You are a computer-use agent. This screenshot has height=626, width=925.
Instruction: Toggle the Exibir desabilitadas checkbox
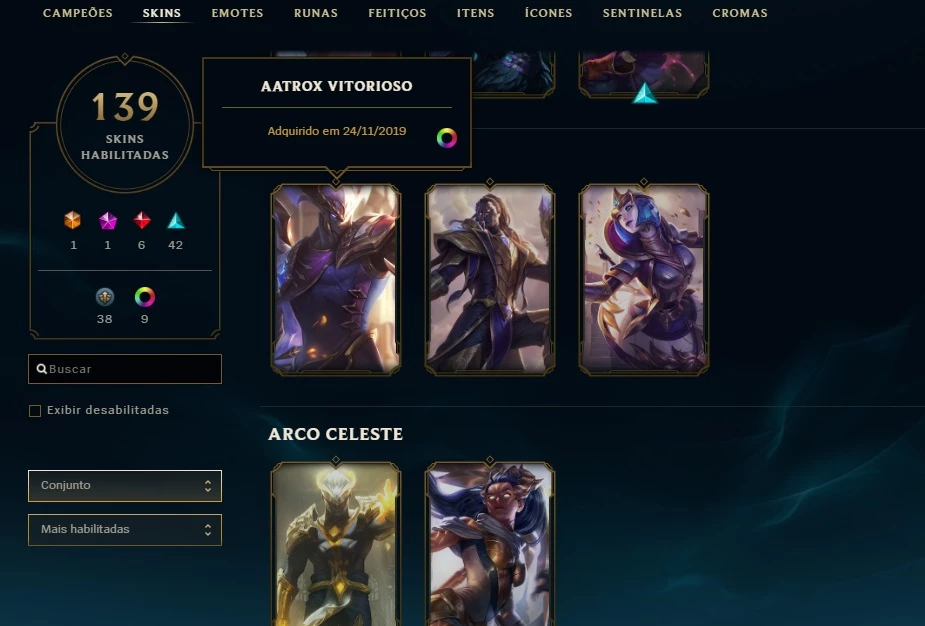pyautogui.click(x=35, y=411)
